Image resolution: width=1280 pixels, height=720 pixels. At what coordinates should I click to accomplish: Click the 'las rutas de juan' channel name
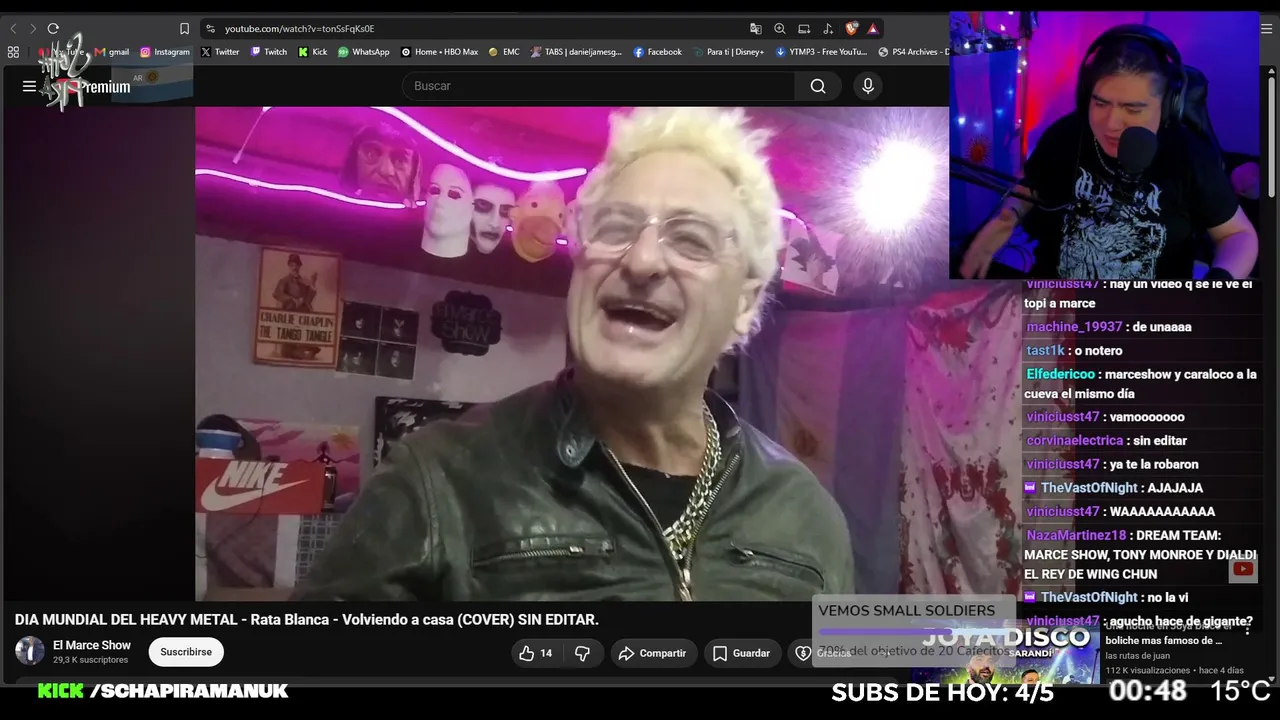point(1137,656)
